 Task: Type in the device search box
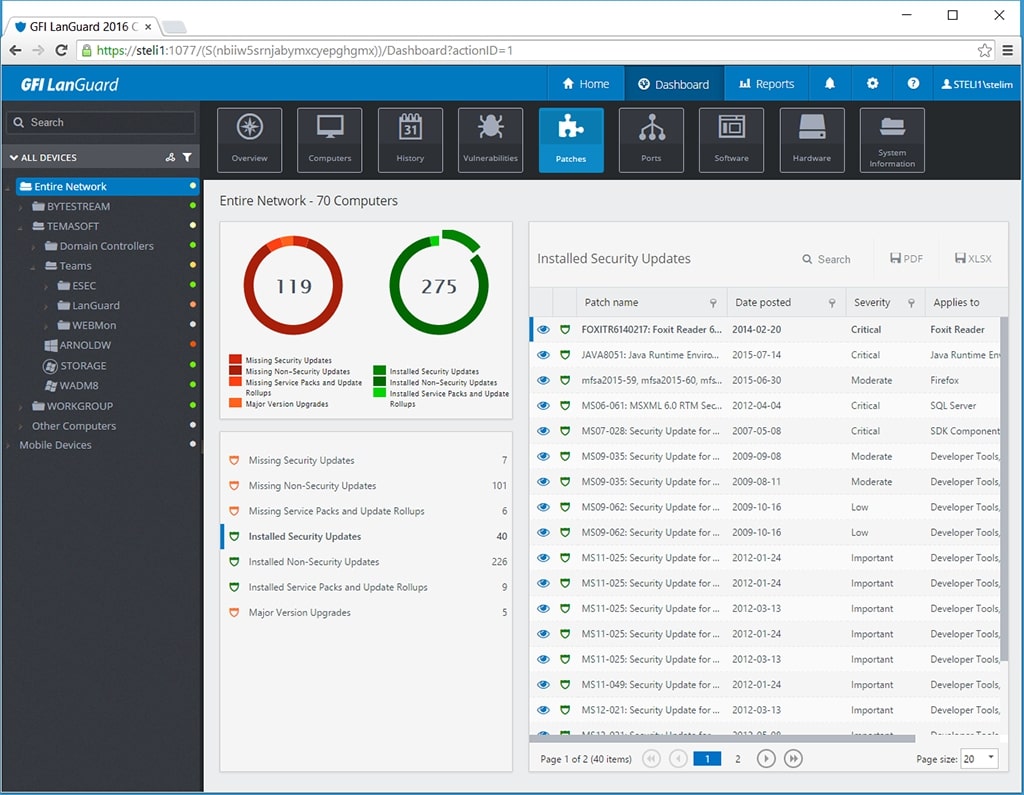100,121
